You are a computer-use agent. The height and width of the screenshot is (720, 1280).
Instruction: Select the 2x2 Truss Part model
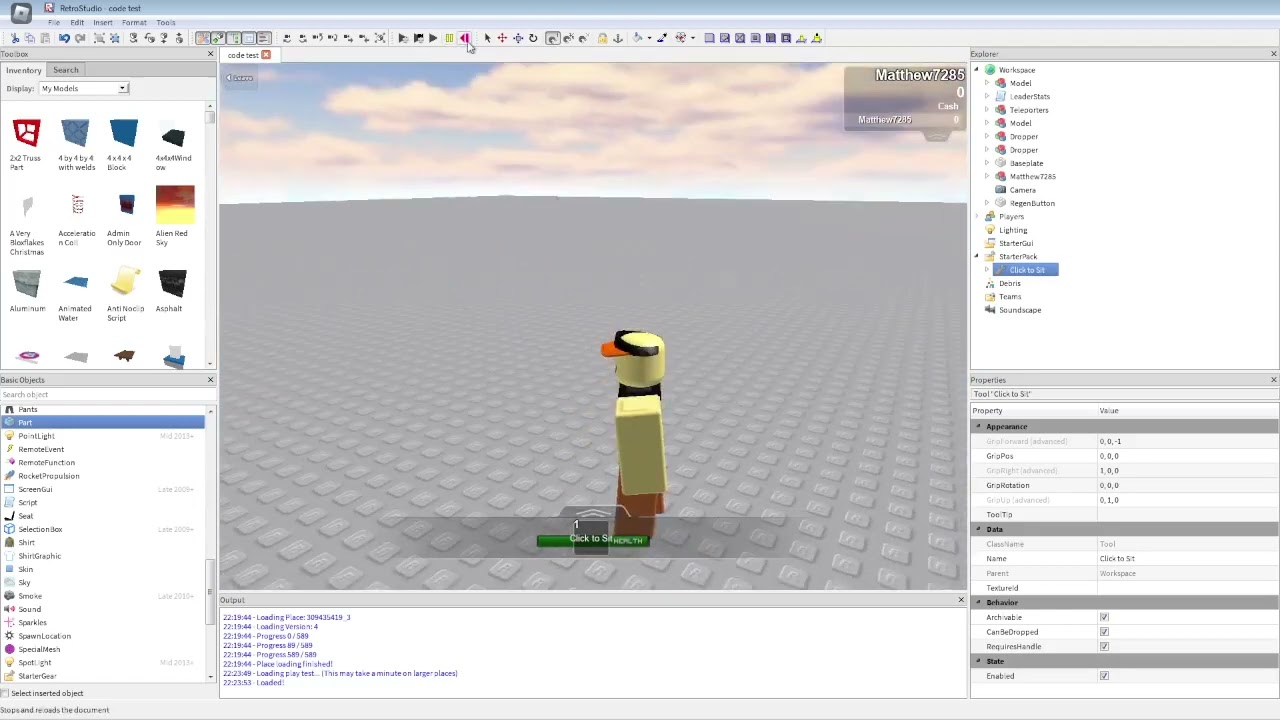(x=26, y=144)
